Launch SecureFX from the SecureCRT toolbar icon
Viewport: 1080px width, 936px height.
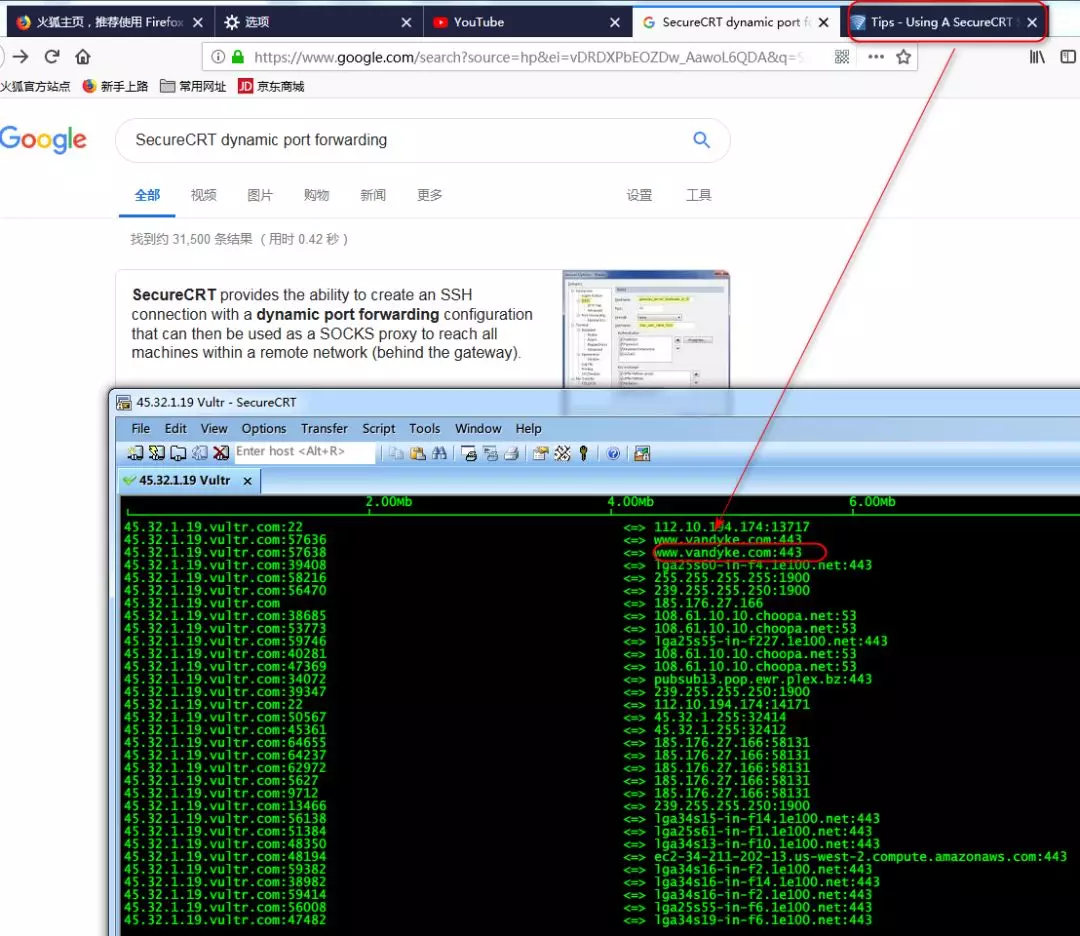(x=642, y=453)
